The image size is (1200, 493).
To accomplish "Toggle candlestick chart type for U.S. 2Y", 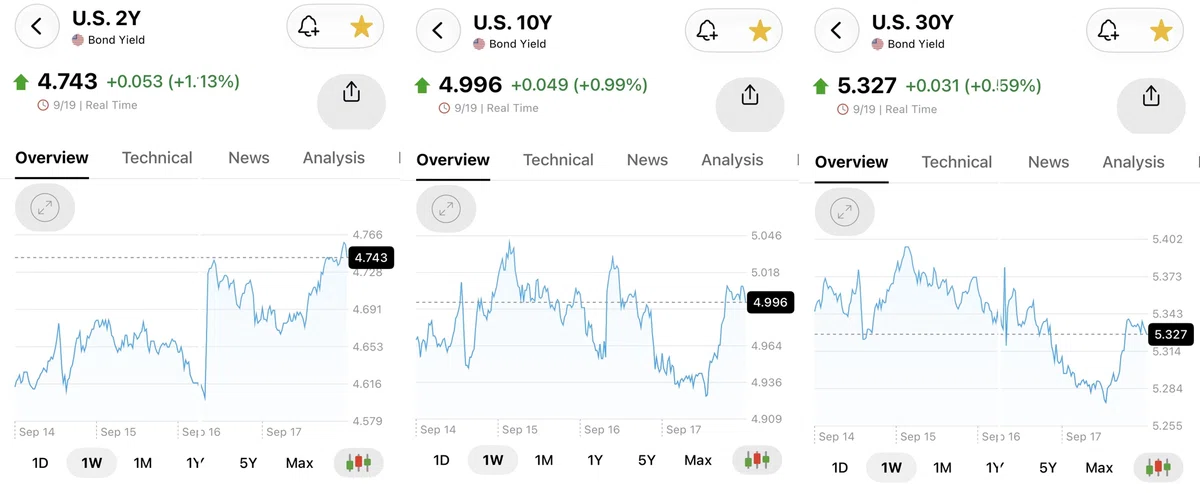I will pyautogui.click(x=359, y=463).
